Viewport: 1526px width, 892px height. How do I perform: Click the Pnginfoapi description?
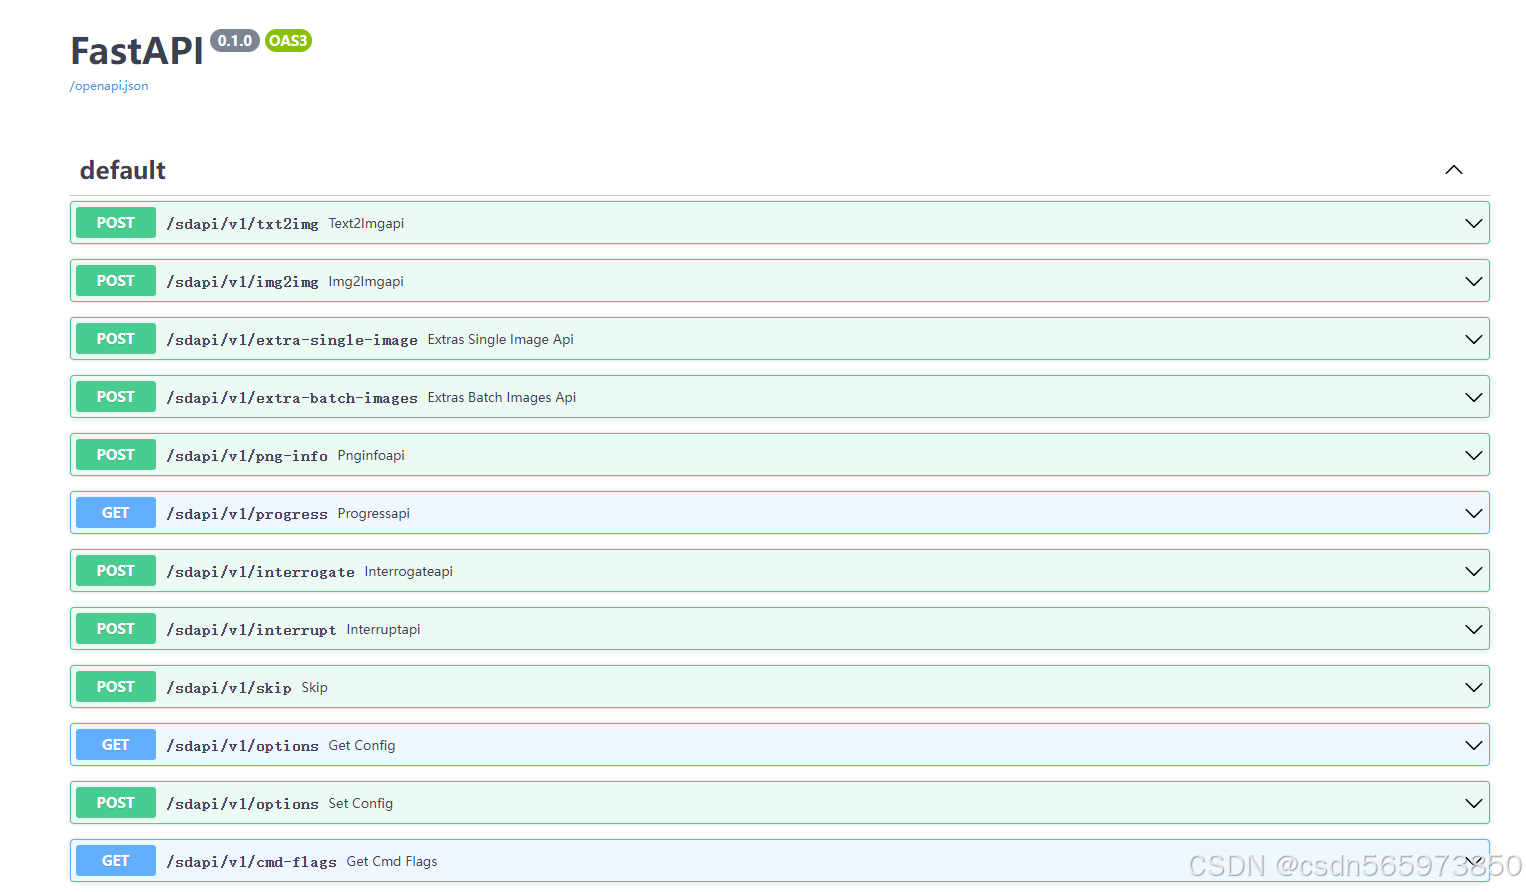pyautogui.click(x=371, y=455)
